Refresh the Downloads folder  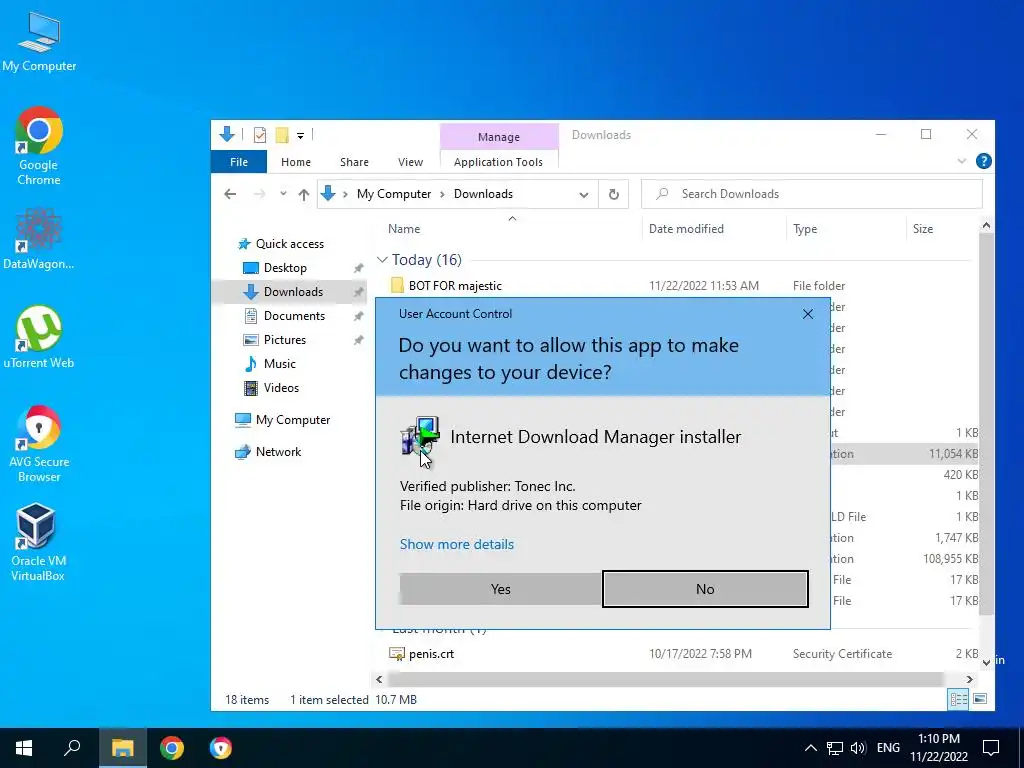pyautogui.click(x=614, y=194)
